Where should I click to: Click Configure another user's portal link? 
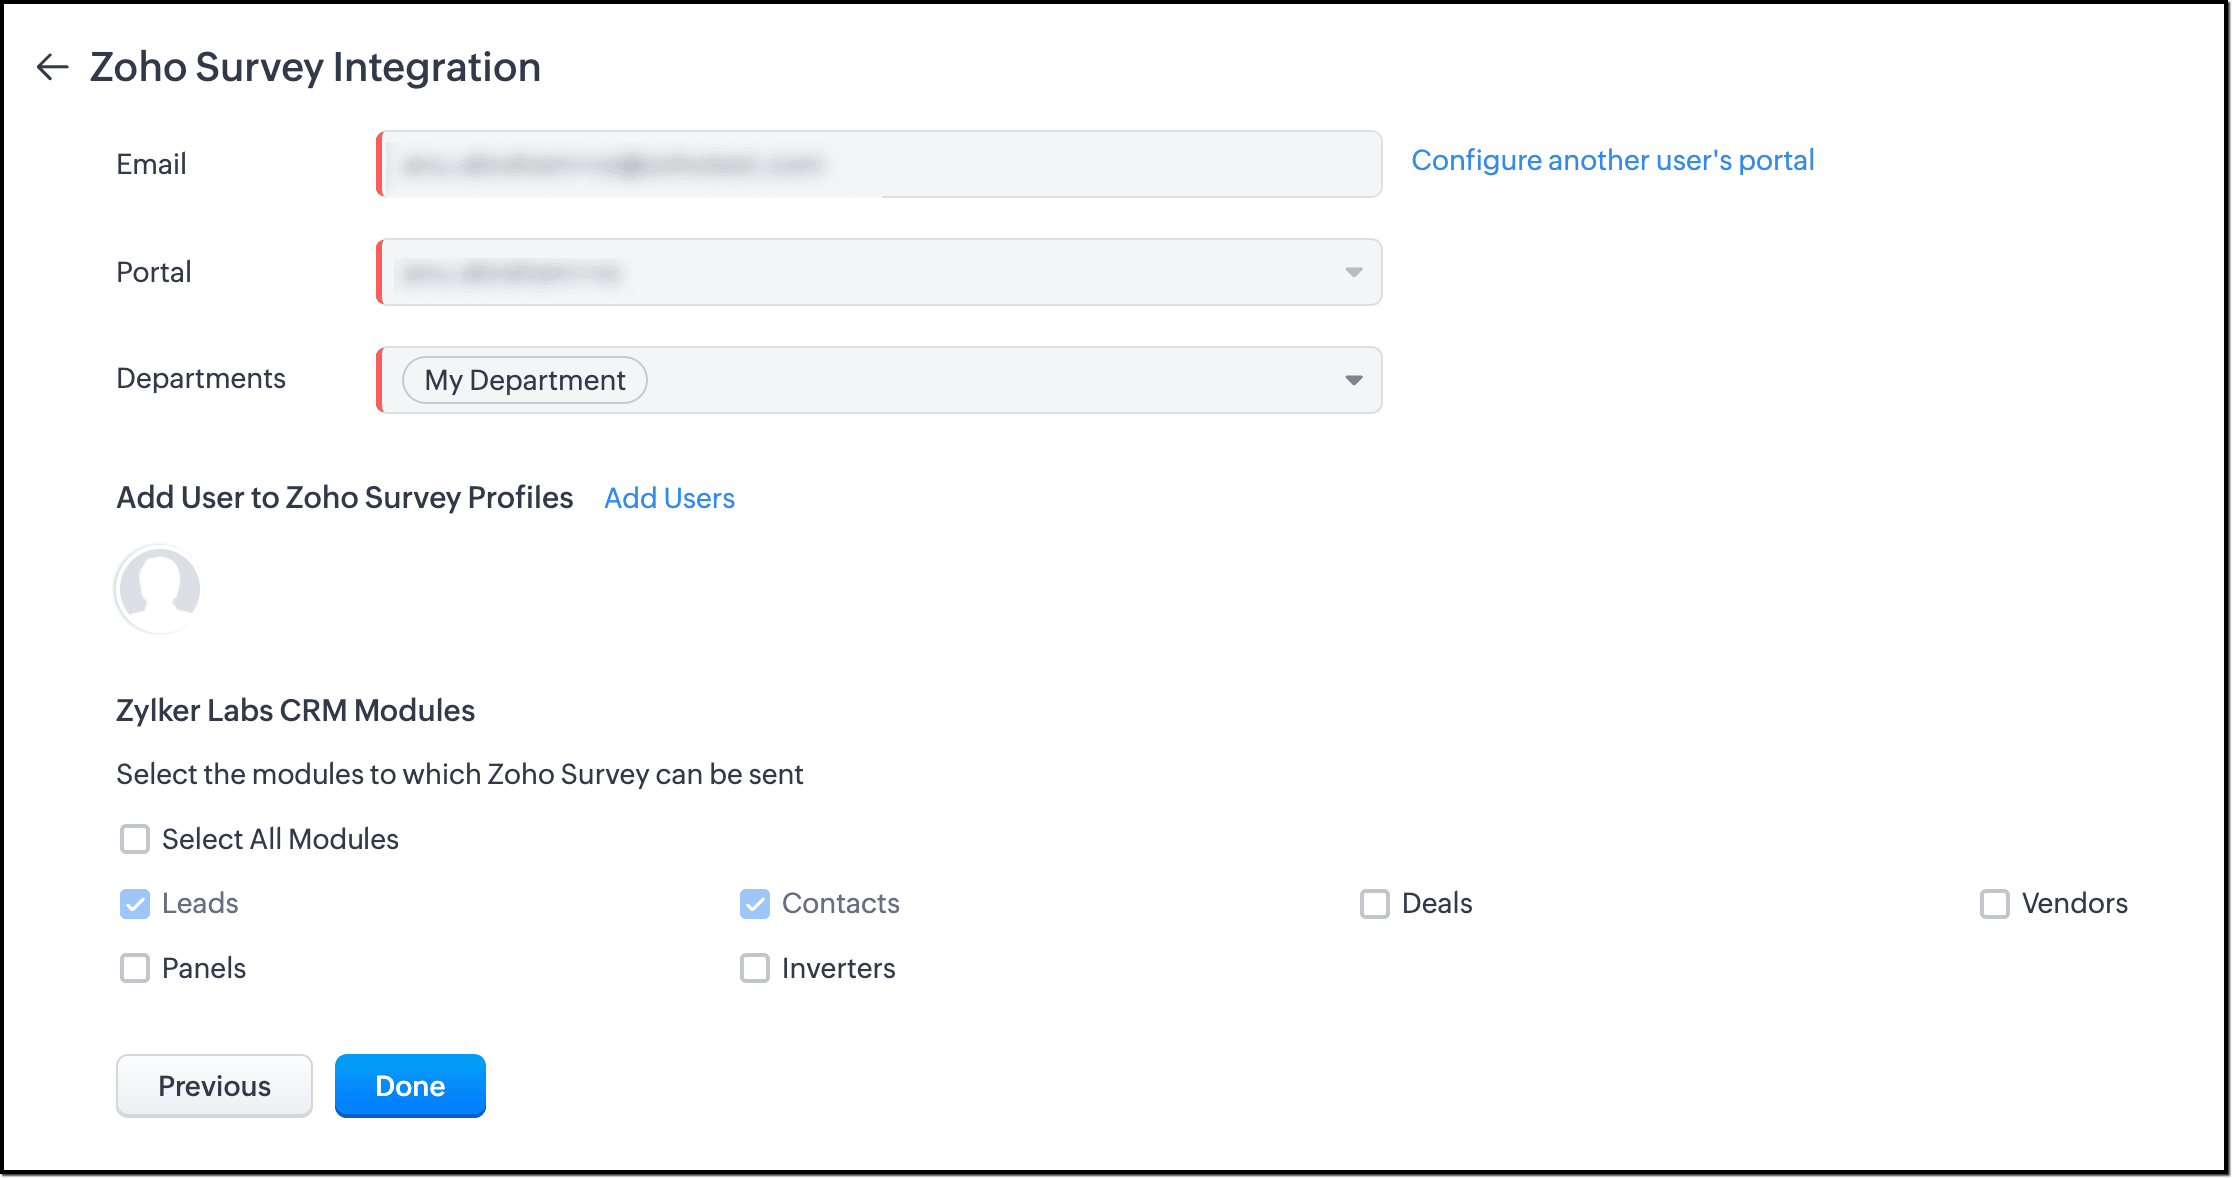point(1612,160)
